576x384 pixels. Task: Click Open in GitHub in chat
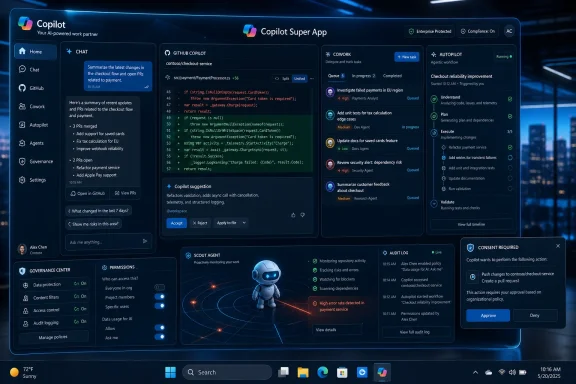pyautogui.click(x=88, y=193)
